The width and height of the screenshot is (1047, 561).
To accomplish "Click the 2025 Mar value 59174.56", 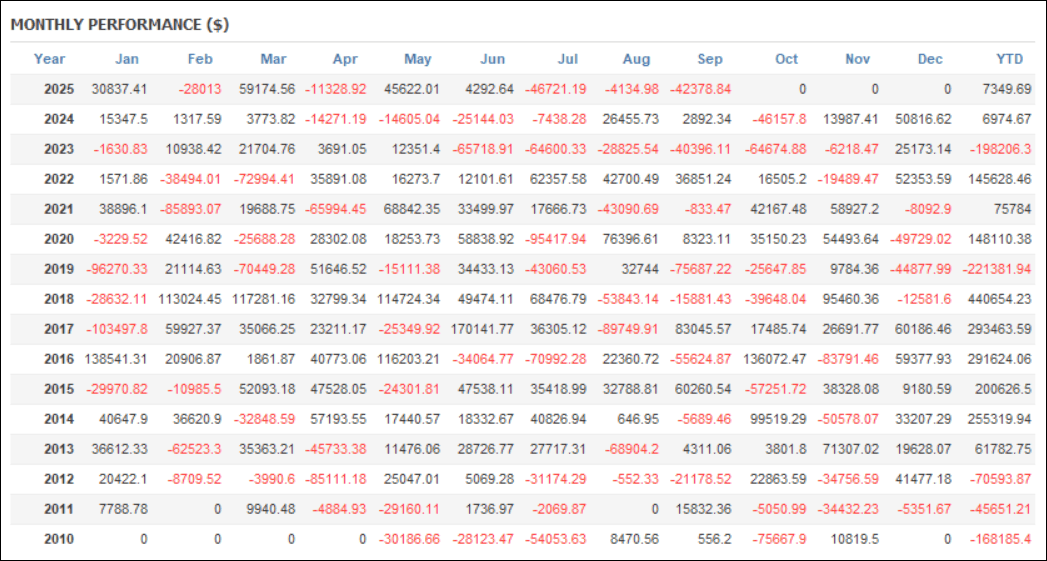I will (x=264, y=89).
